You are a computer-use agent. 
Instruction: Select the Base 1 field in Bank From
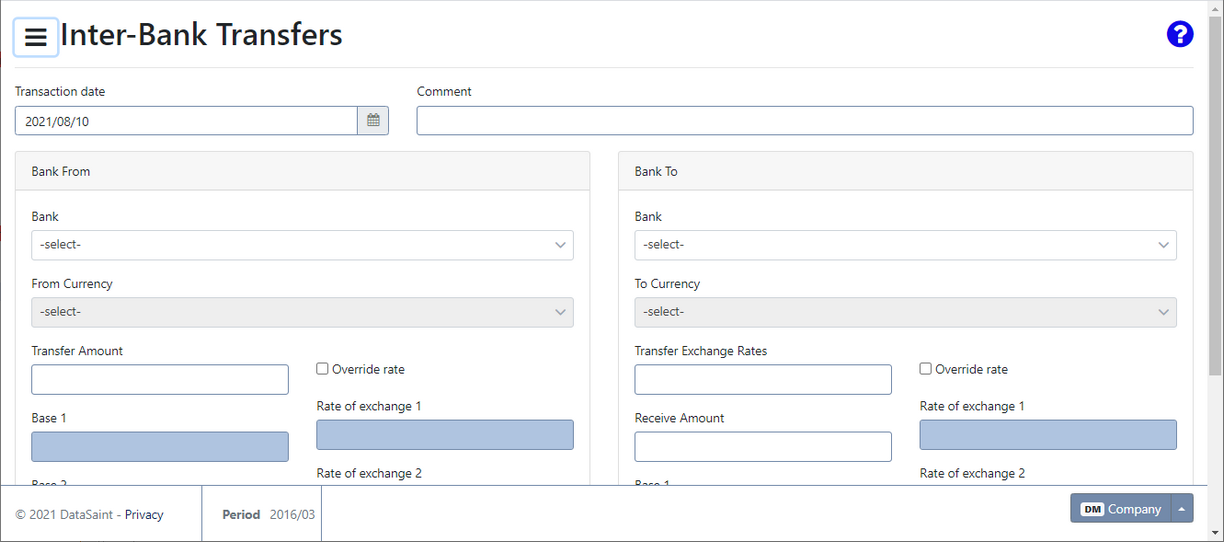(x=160, y=447)
